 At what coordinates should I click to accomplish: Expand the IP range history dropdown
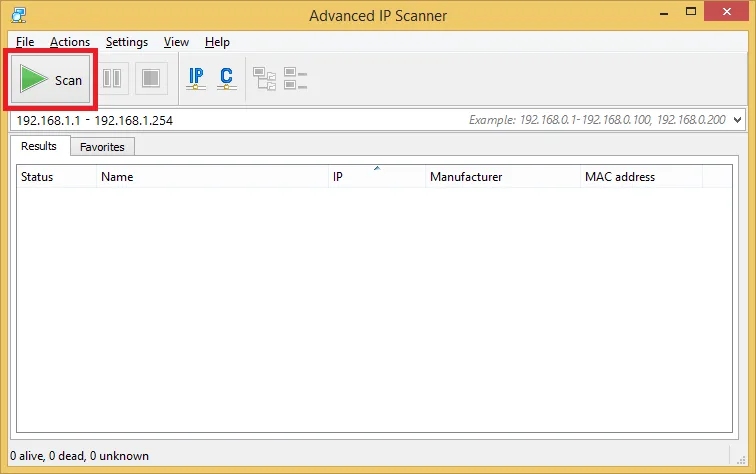[737, 120]
